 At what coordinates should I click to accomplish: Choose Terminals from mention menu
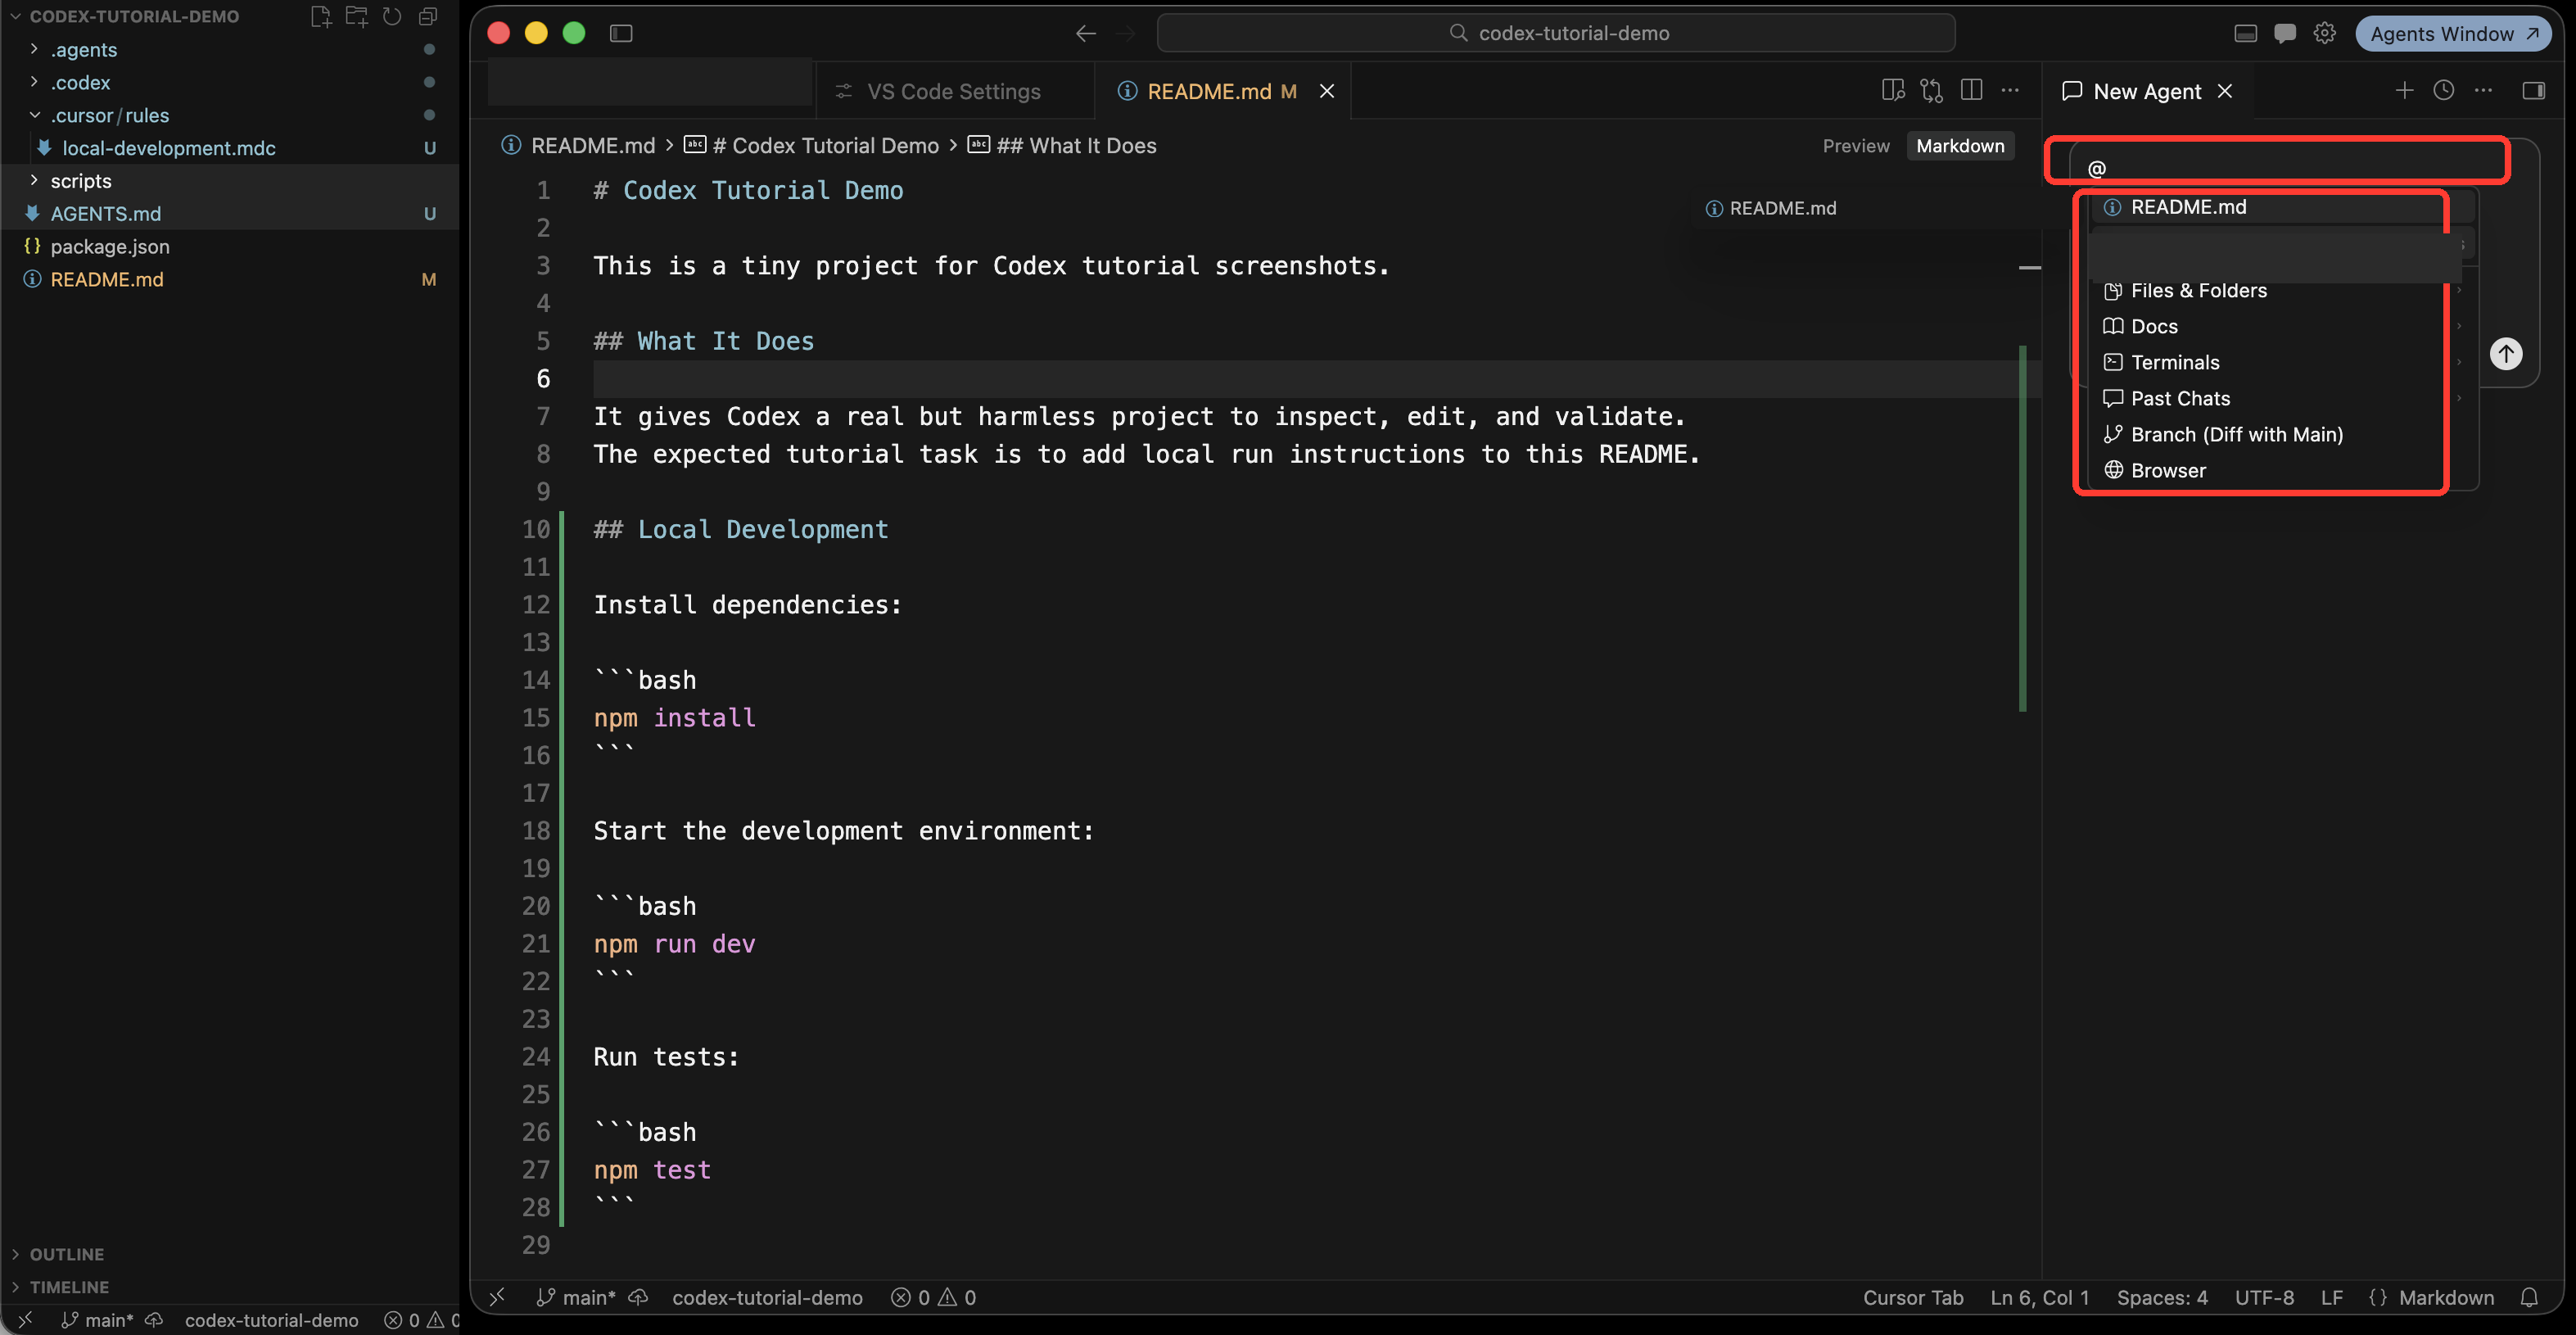2282,362
